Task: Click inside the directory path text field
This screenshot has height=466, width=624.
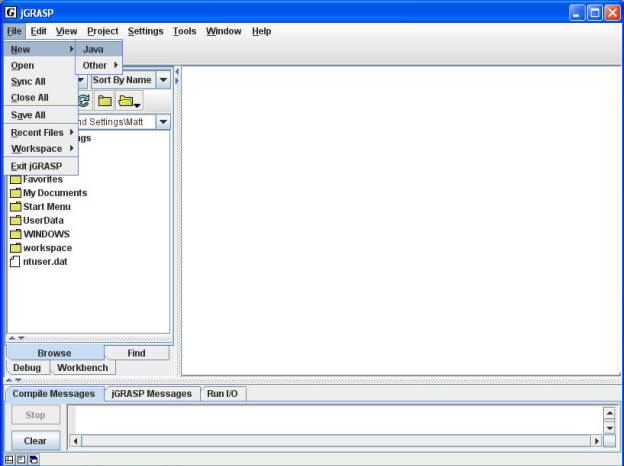Action: tap(116, 122)
